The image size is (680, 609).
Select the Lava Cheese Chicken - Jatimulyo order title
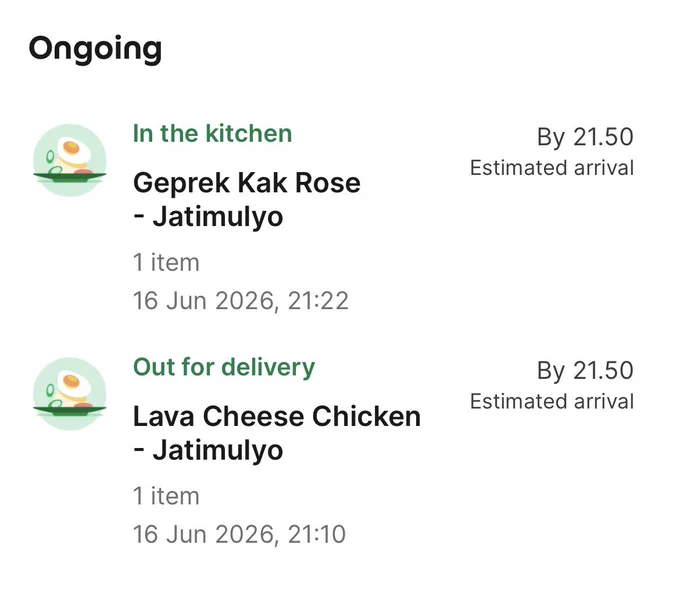coord(277,433)
